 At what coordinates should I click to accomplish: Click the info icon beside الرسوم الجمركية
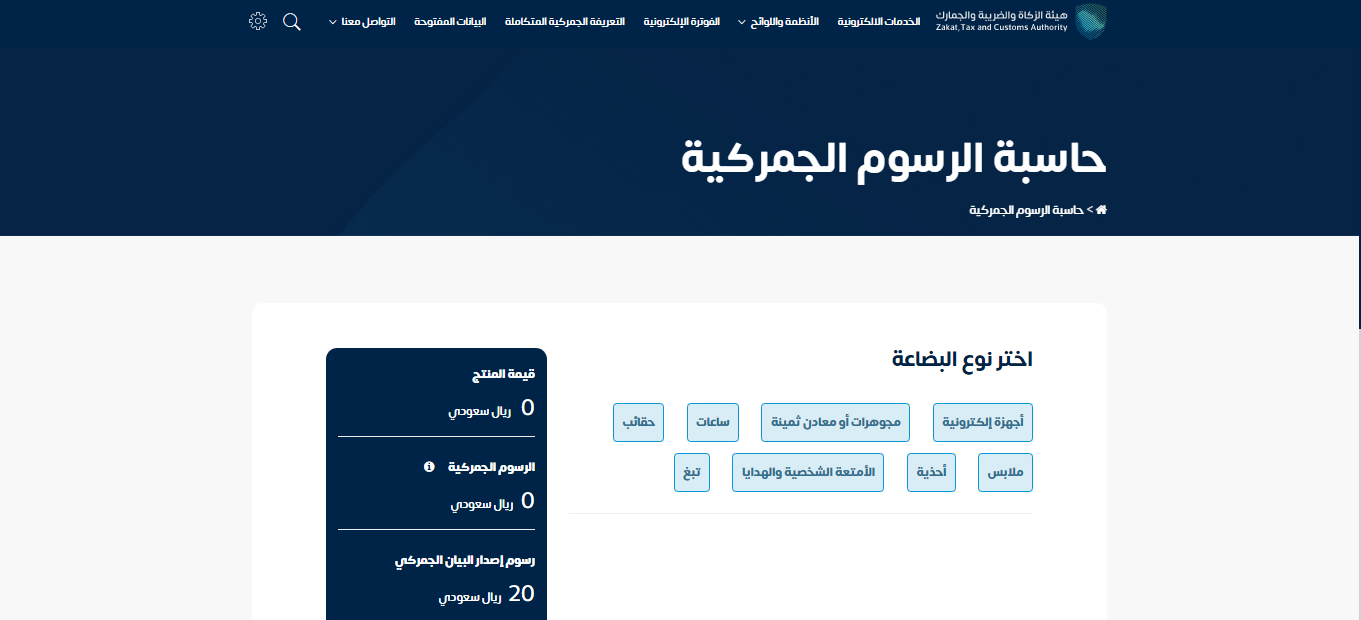pos(430,467)
